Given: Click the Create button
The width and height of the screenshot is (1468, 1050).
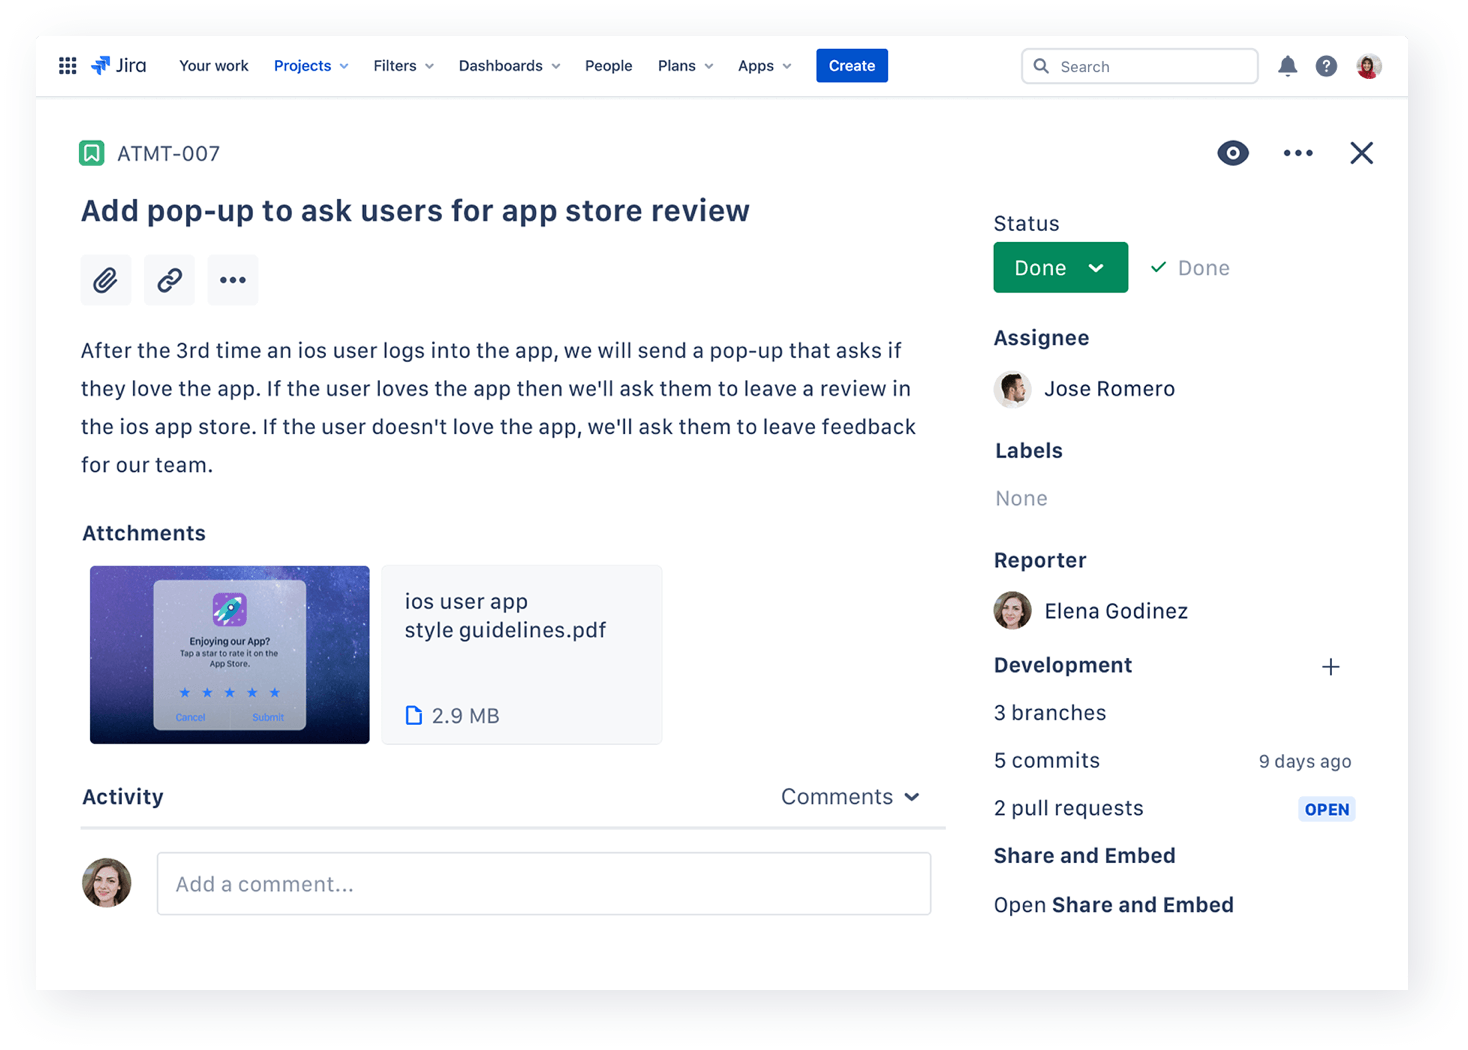Looking at the screenshot, I should point(852,66).
